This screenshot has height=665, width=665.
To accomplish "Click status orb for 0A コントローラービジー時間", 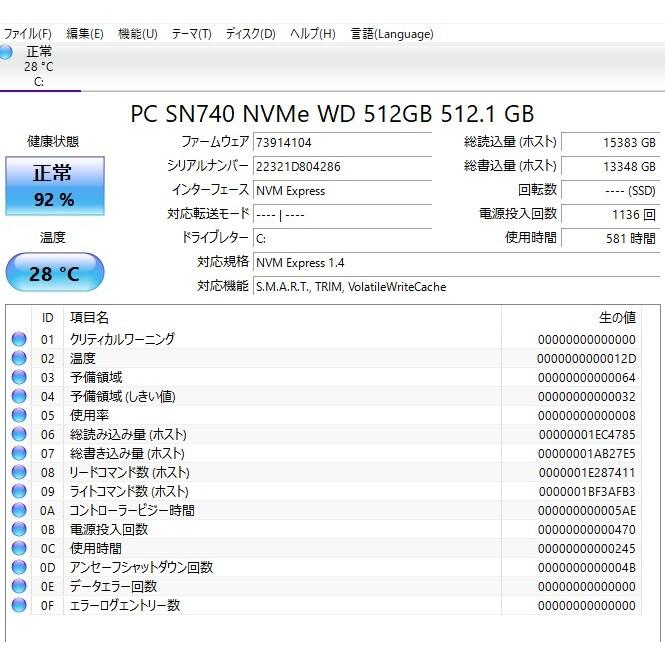I will [19, 510].
